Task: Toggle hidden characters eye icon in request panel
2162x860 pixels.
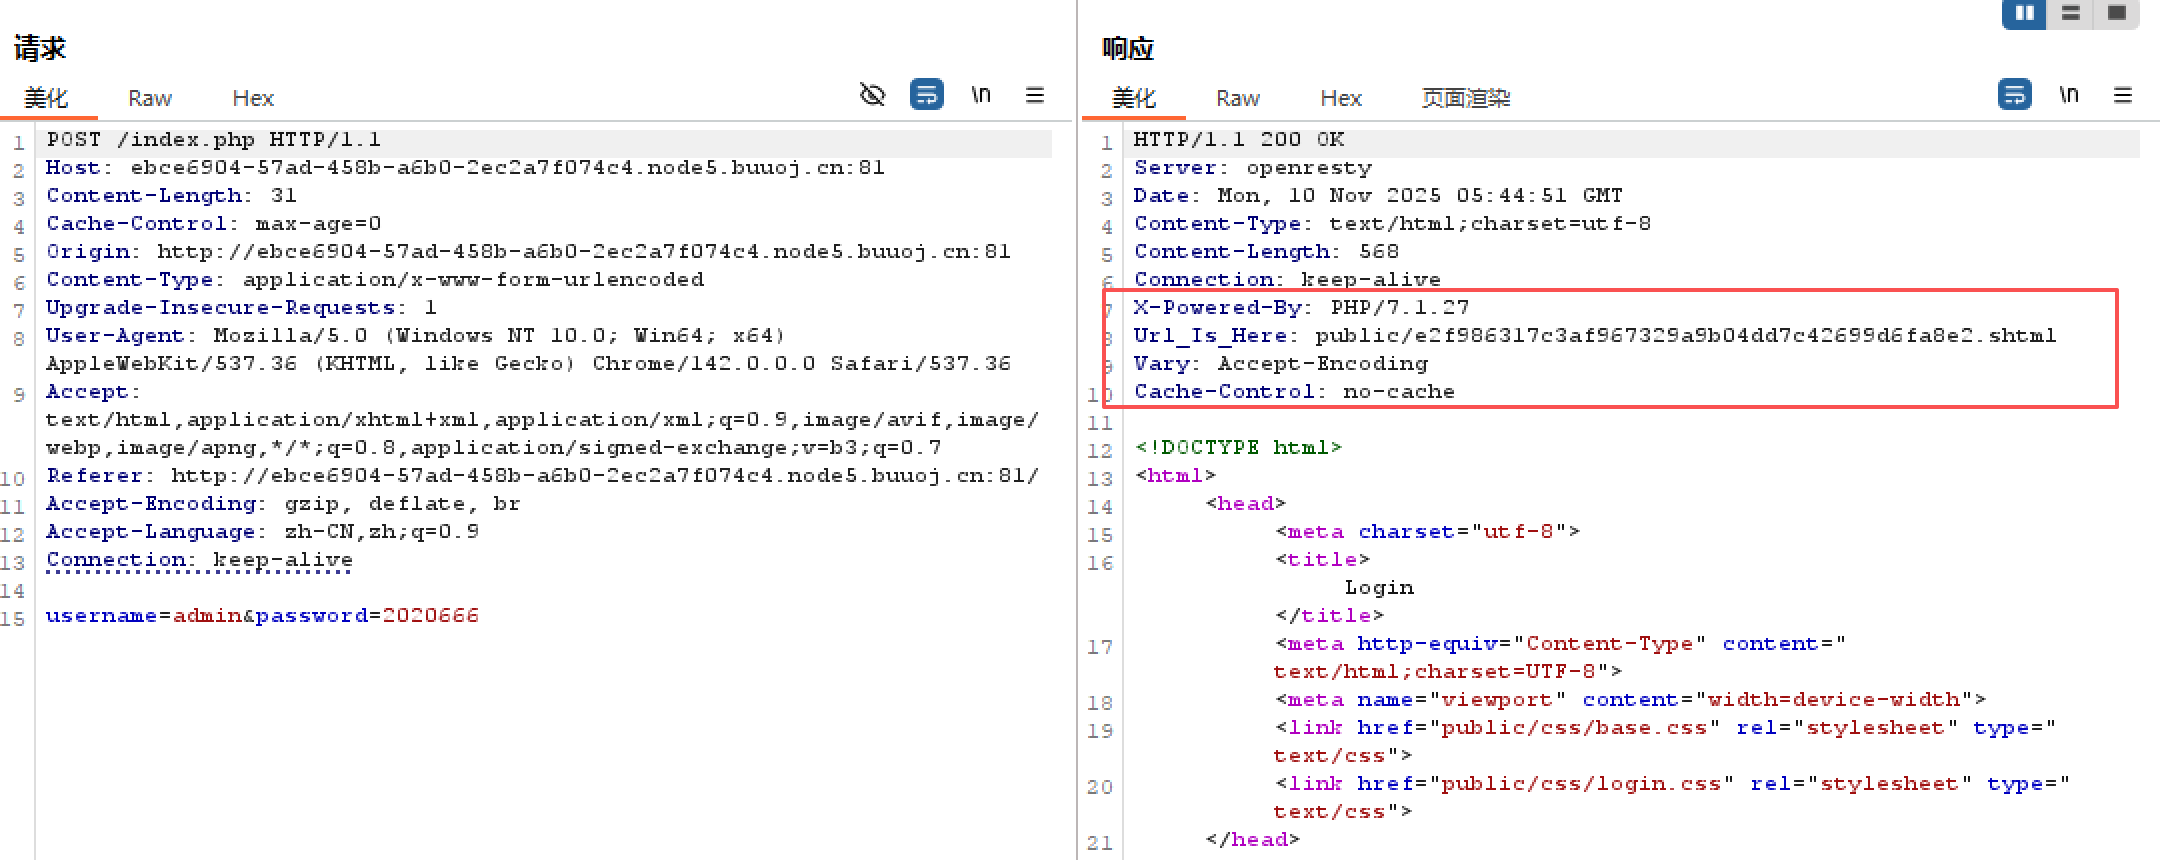Action: pos(873,95)
